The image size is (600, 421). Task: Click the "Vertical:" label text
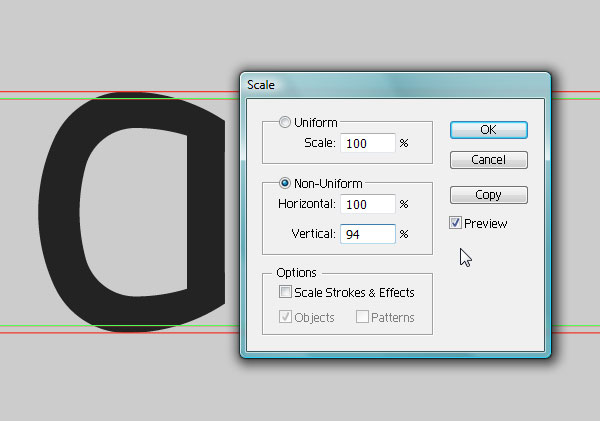313,233
